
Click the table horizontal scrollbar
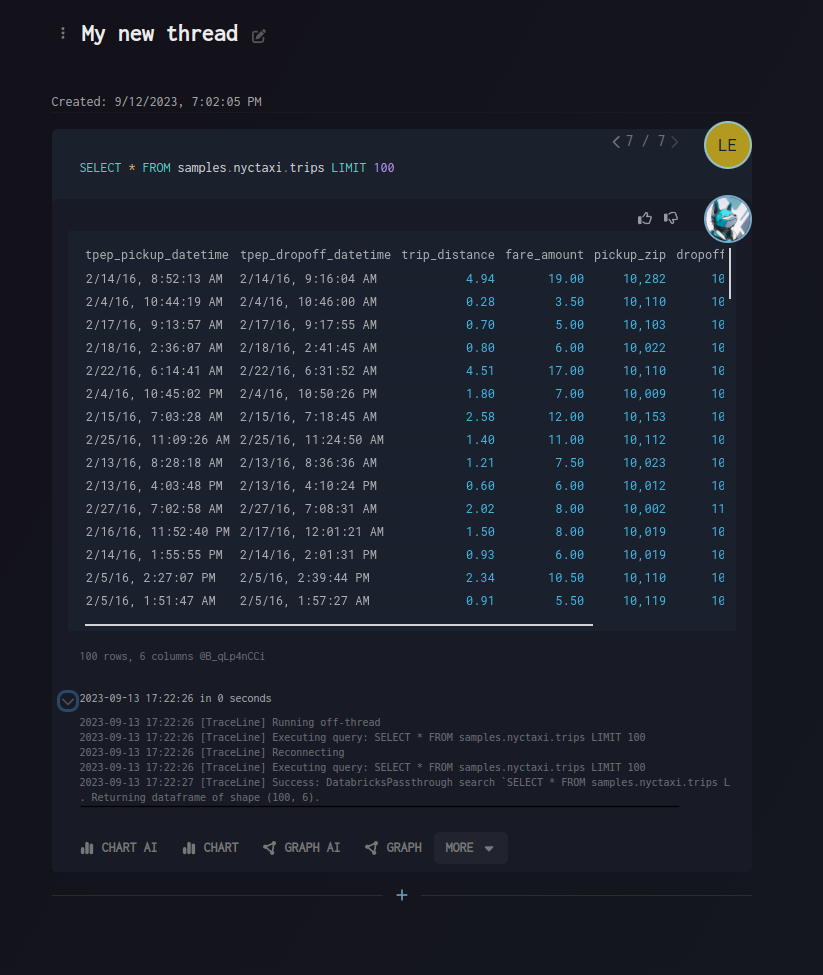pos(339,624)
